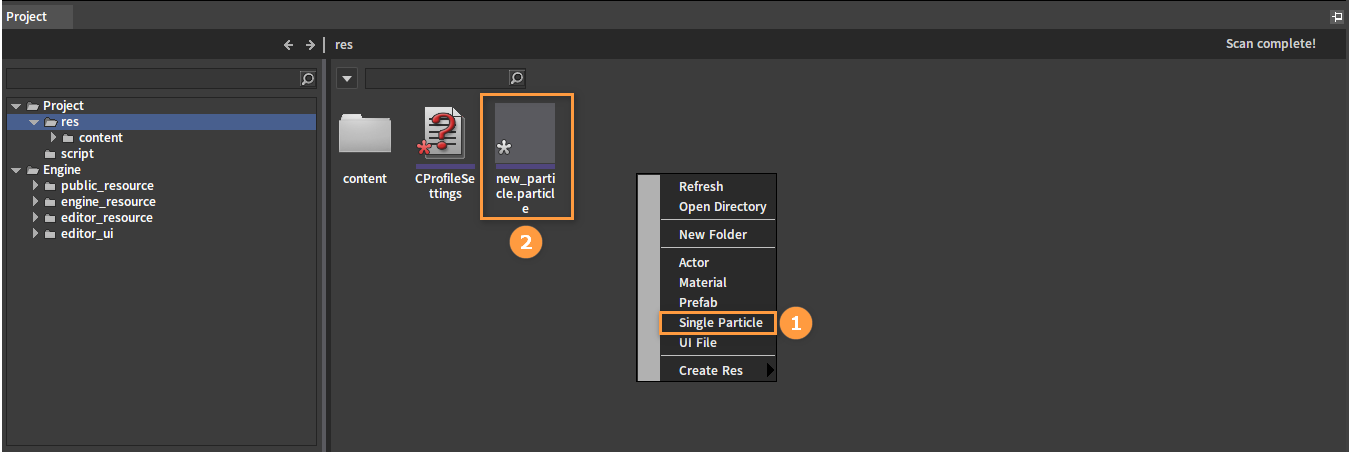This screenshot has height=452, width=1349.
Task: Expand the editor_resource node
Action: tap(35, 218)
